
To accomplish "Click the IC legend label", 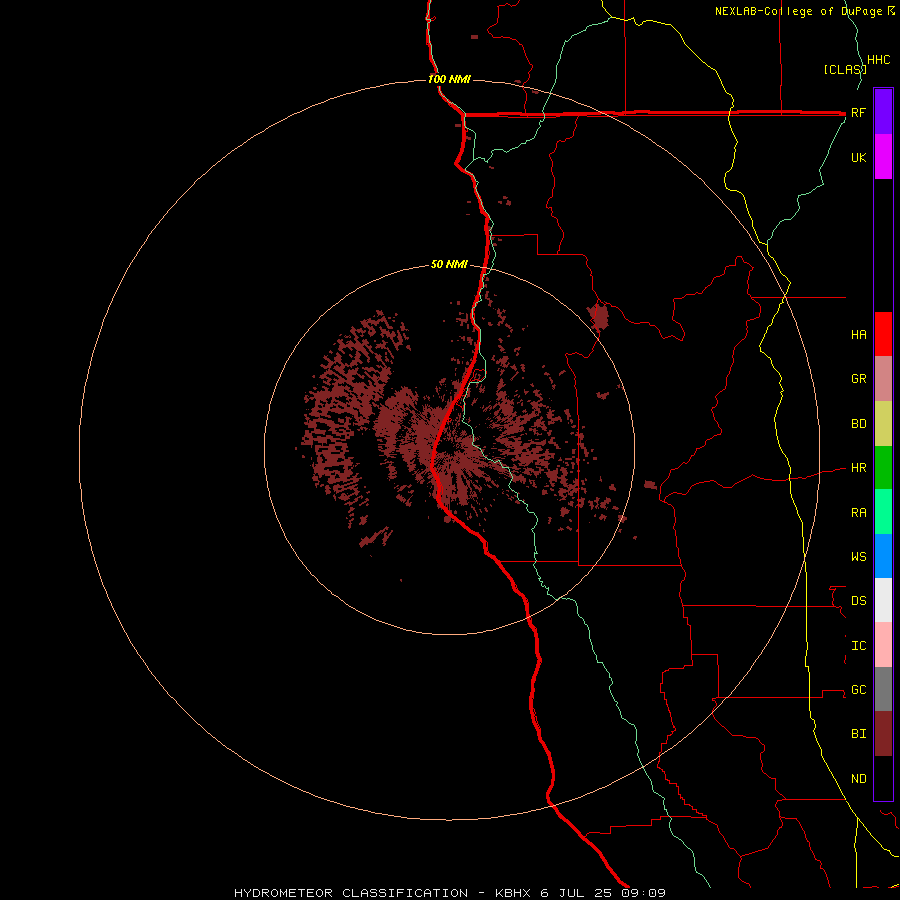I will tap(858, 646).
